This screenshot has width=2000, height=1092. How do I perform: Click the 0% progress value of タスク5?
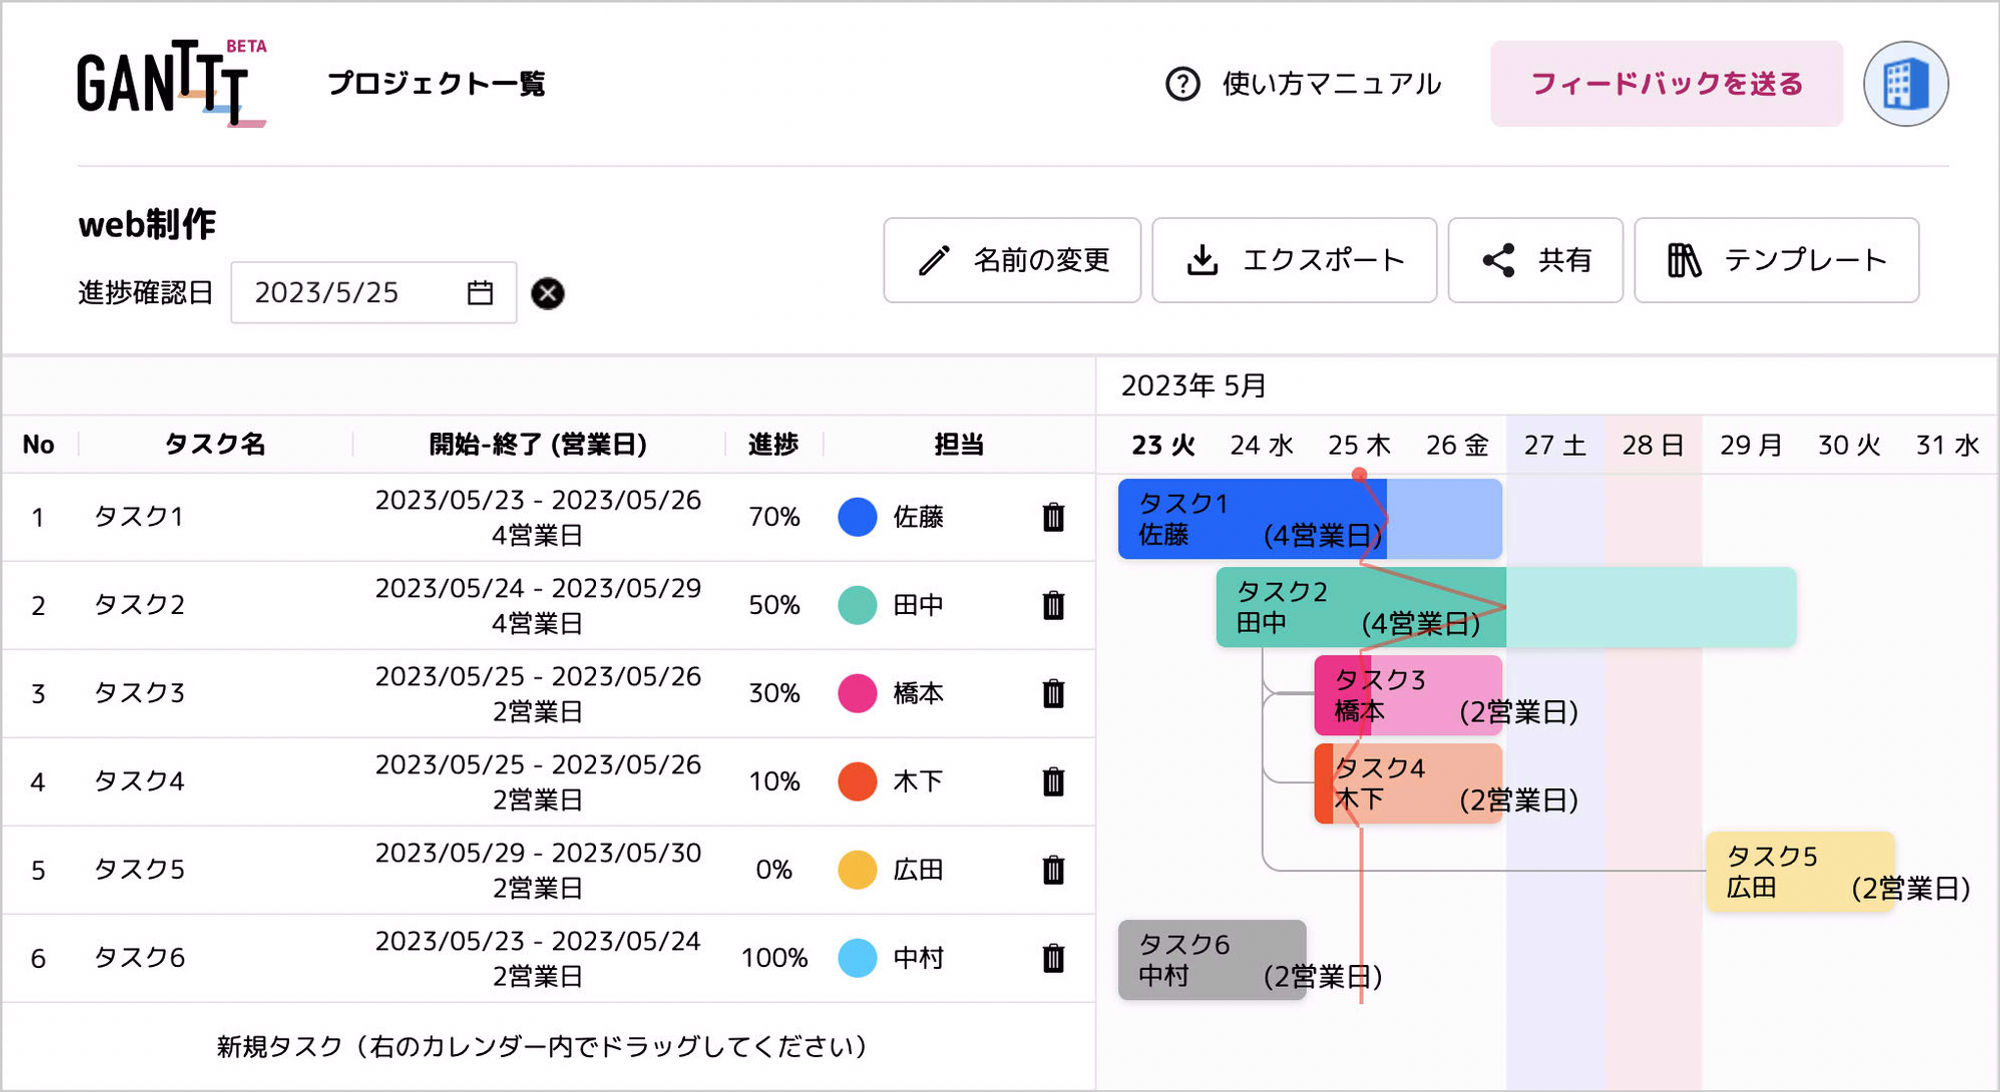[x=774, y=869]
